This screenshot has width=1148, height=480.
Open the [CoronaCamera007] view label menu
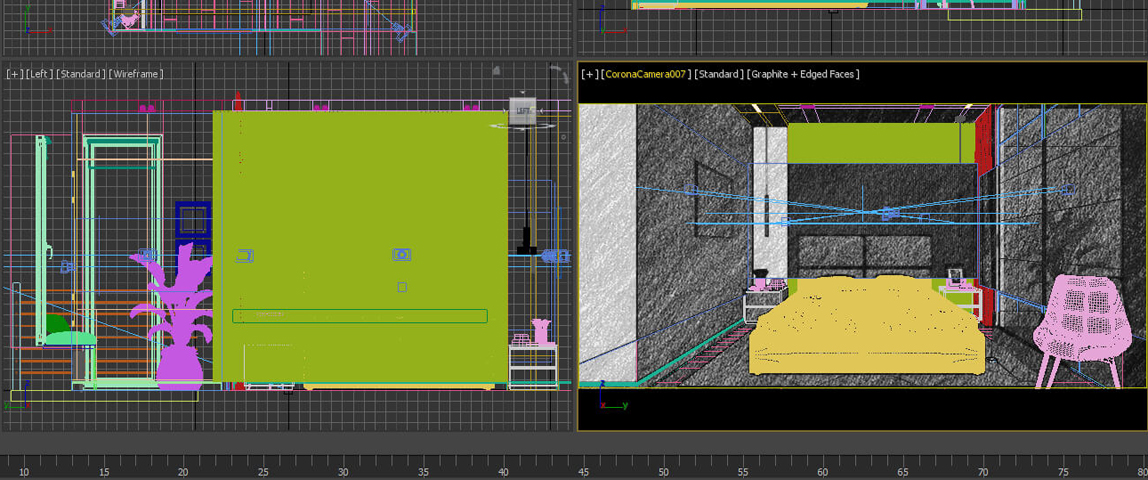pos(645,74)
